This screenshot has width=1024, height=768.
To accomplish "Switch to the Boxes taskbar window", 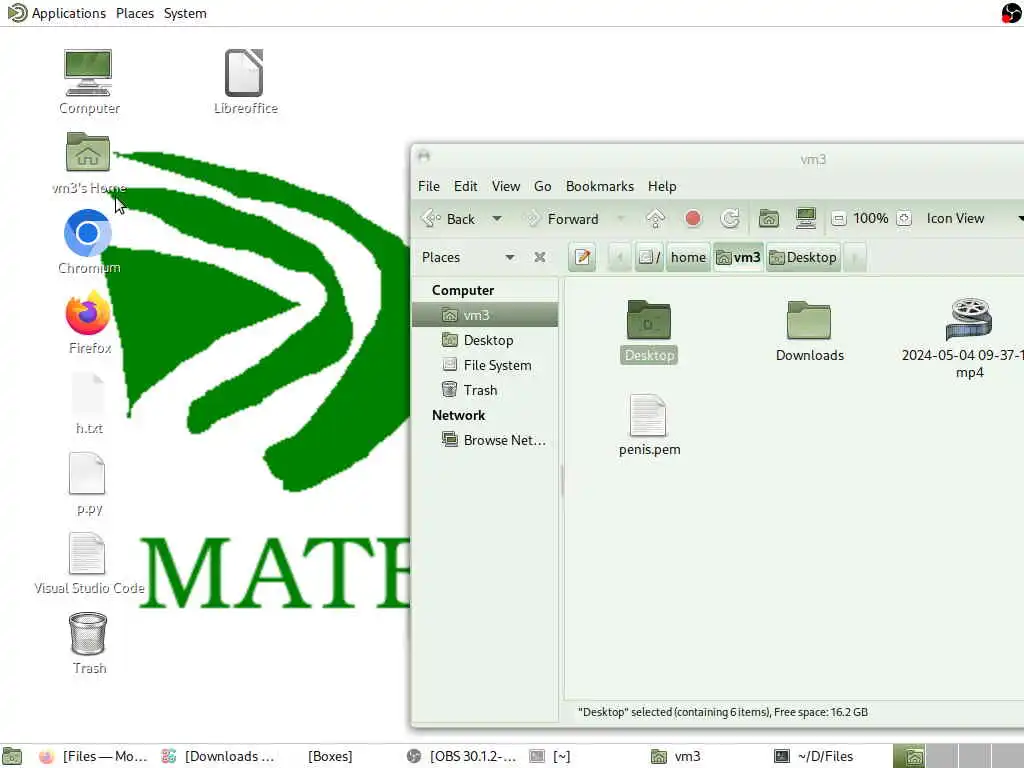I will click(330, 756).
